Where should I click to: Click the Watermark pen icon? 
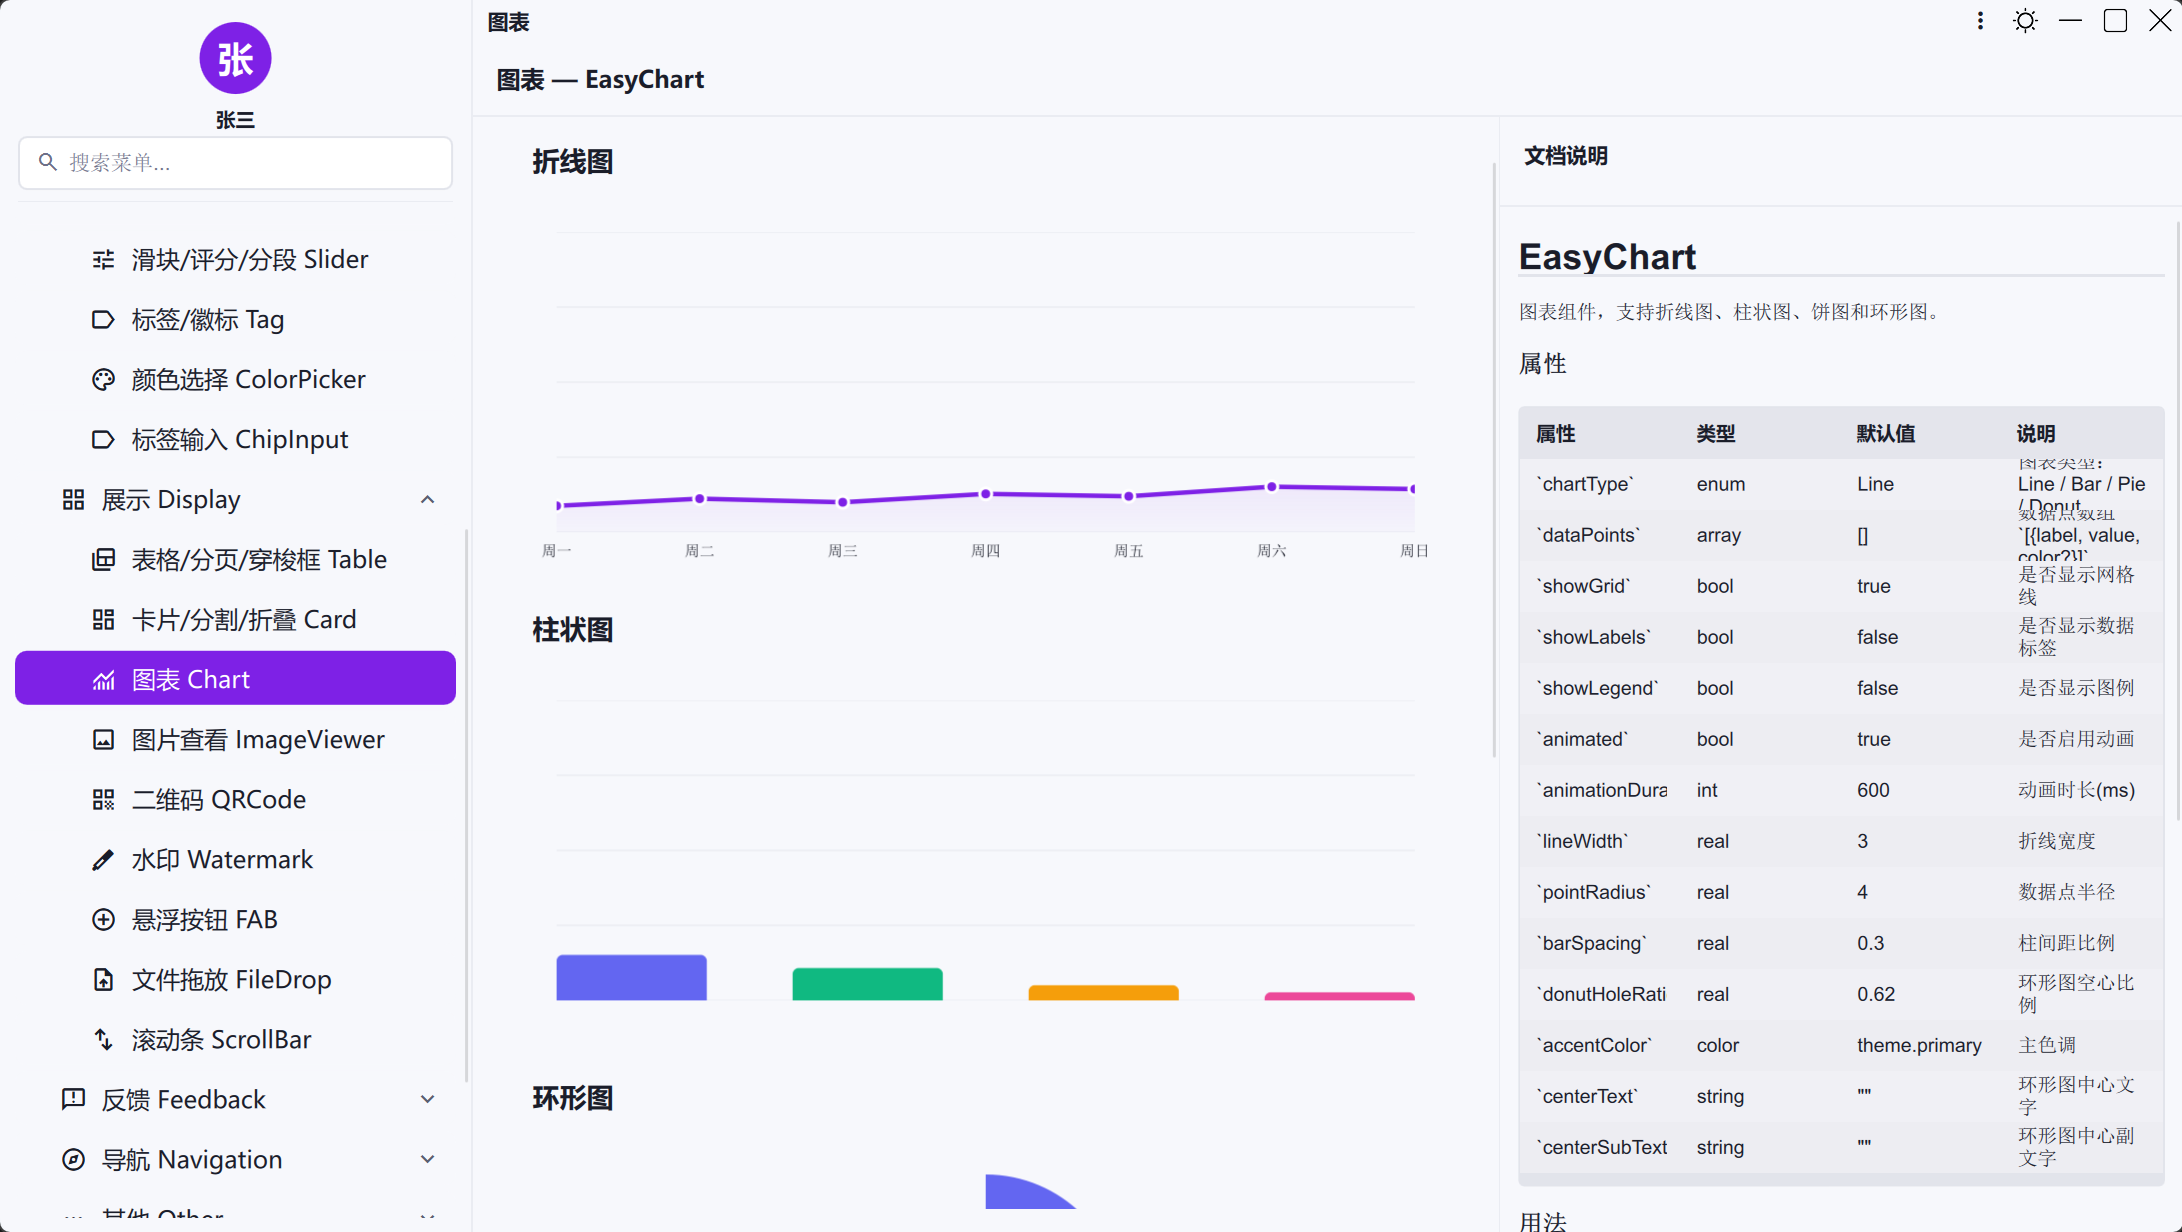tap(103, 860)
